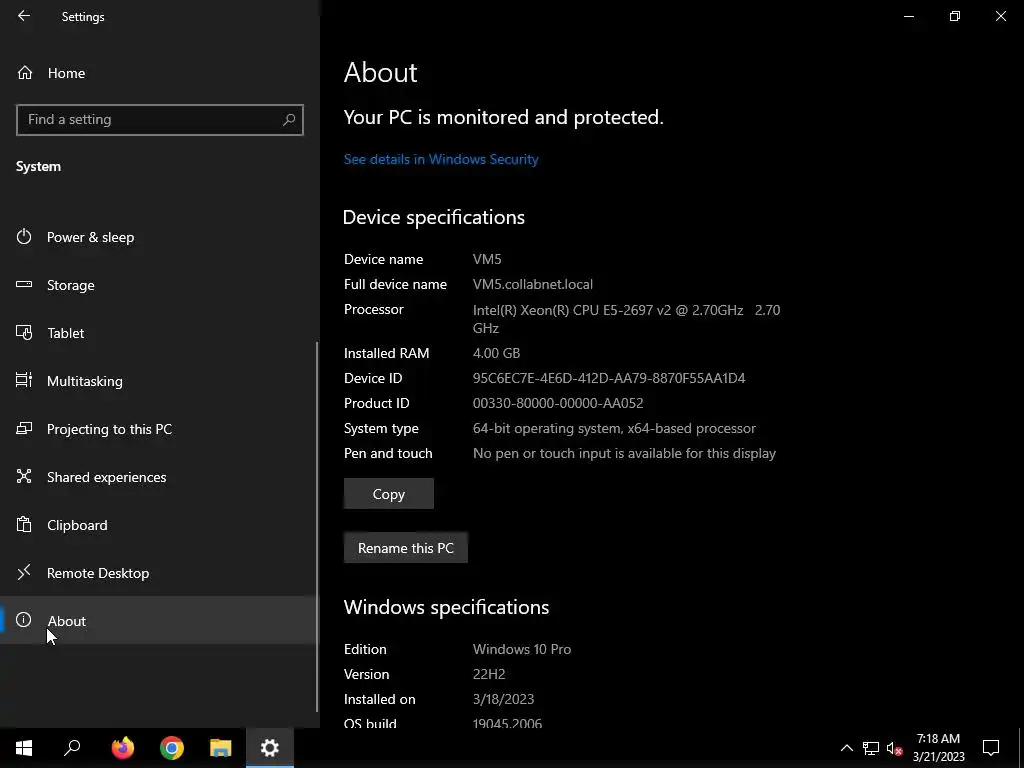This screenshot has height=768, width=1024.
Task: Open the taskbar clock and date
Action: coord(938,748)
